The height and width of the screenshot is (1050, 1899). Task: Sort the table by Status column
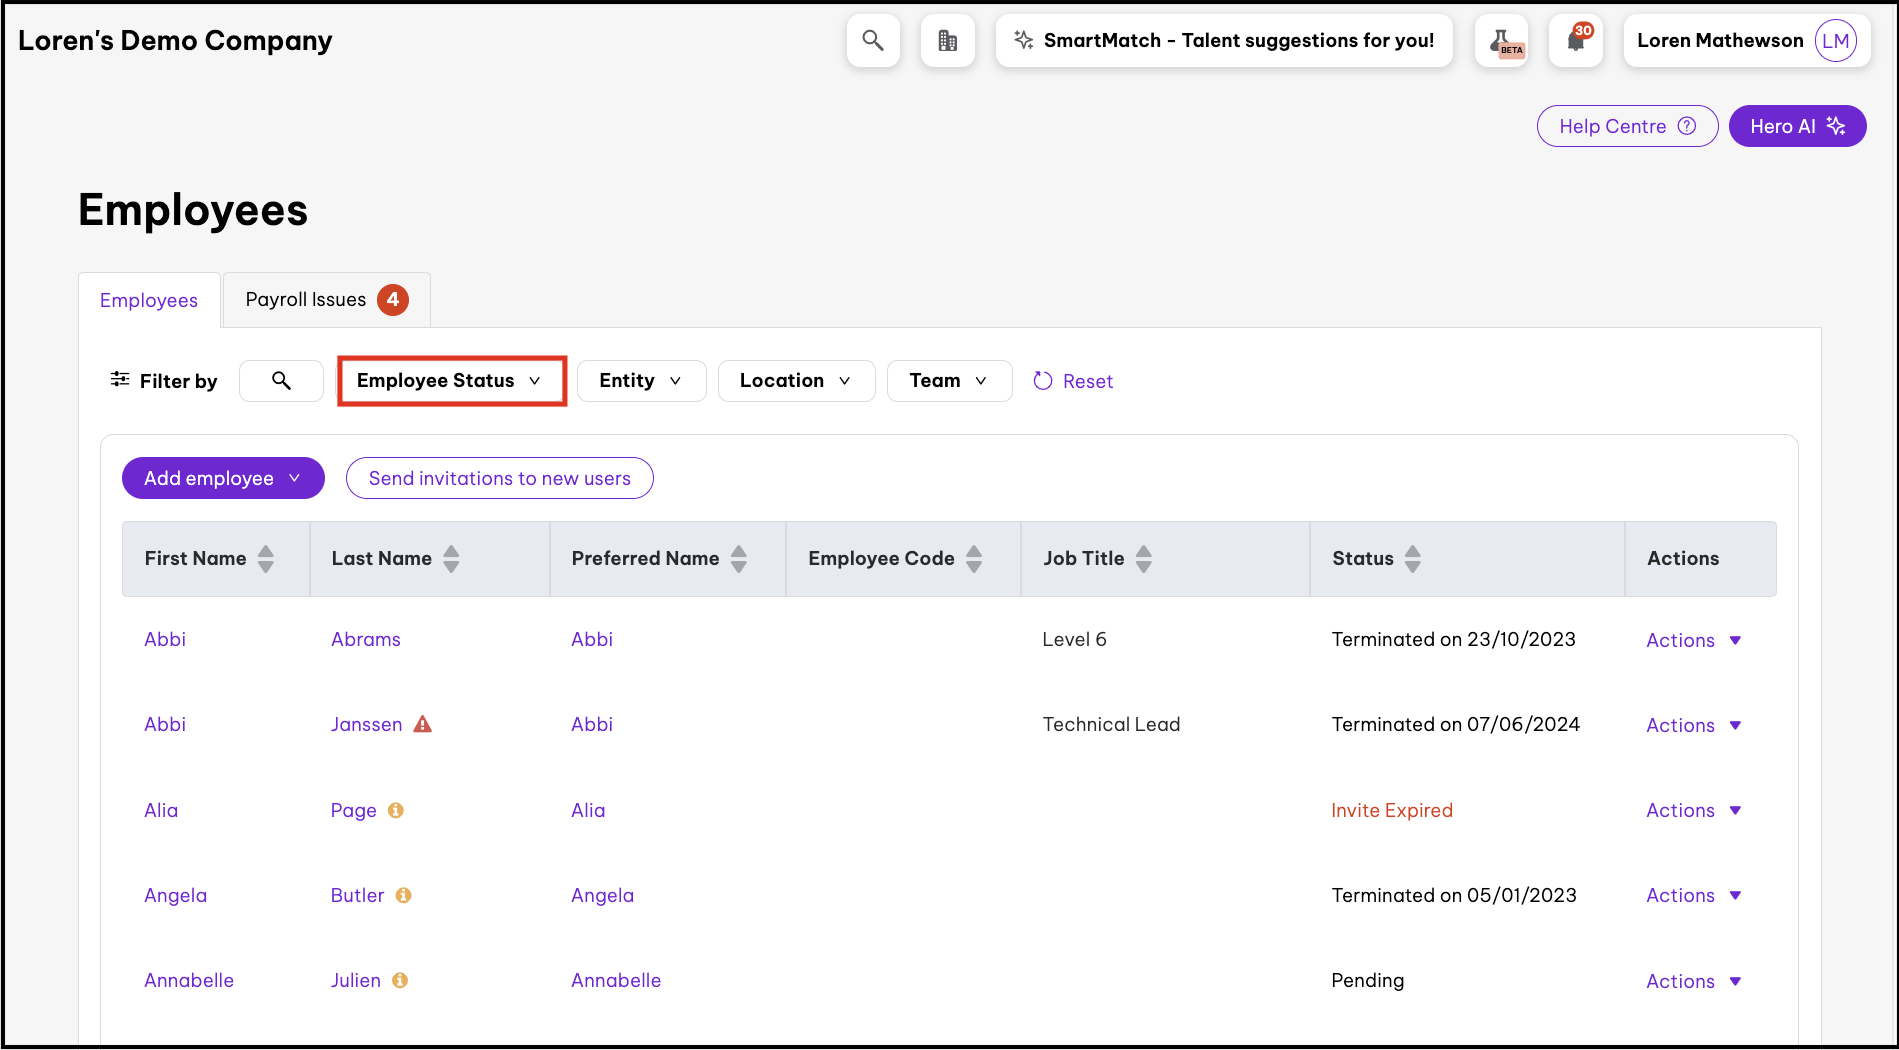pos(1412,559)
